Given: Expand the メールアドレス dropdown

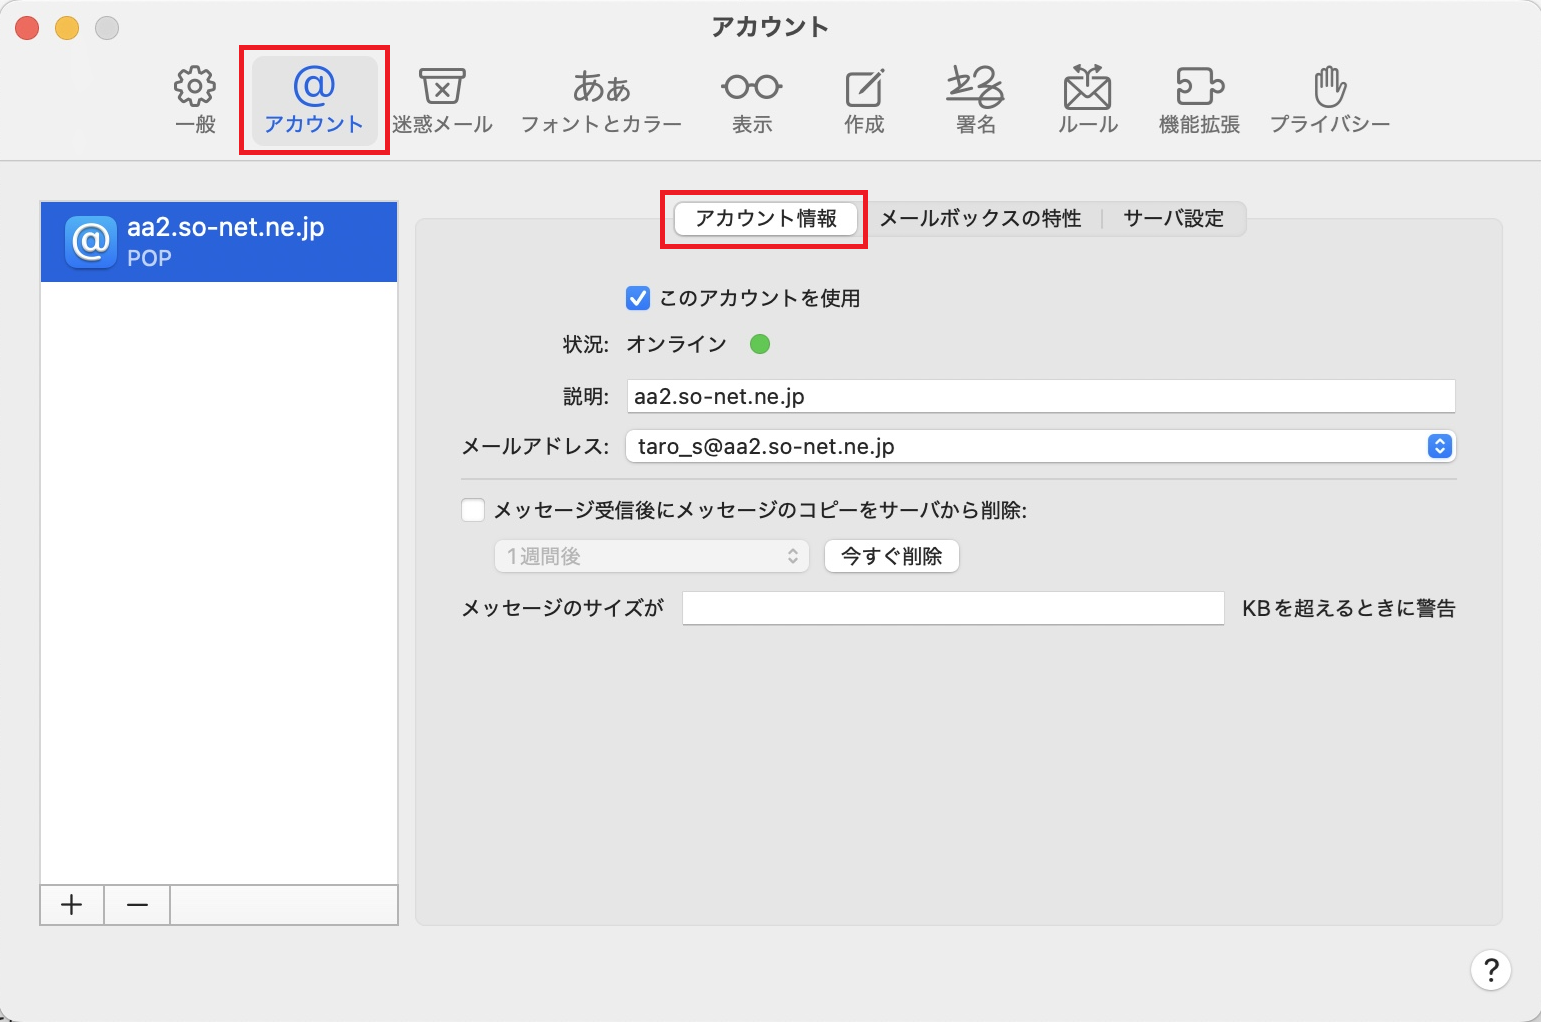Looking at the screenshot, I should pyautogui.click(x=1439, y=446).
